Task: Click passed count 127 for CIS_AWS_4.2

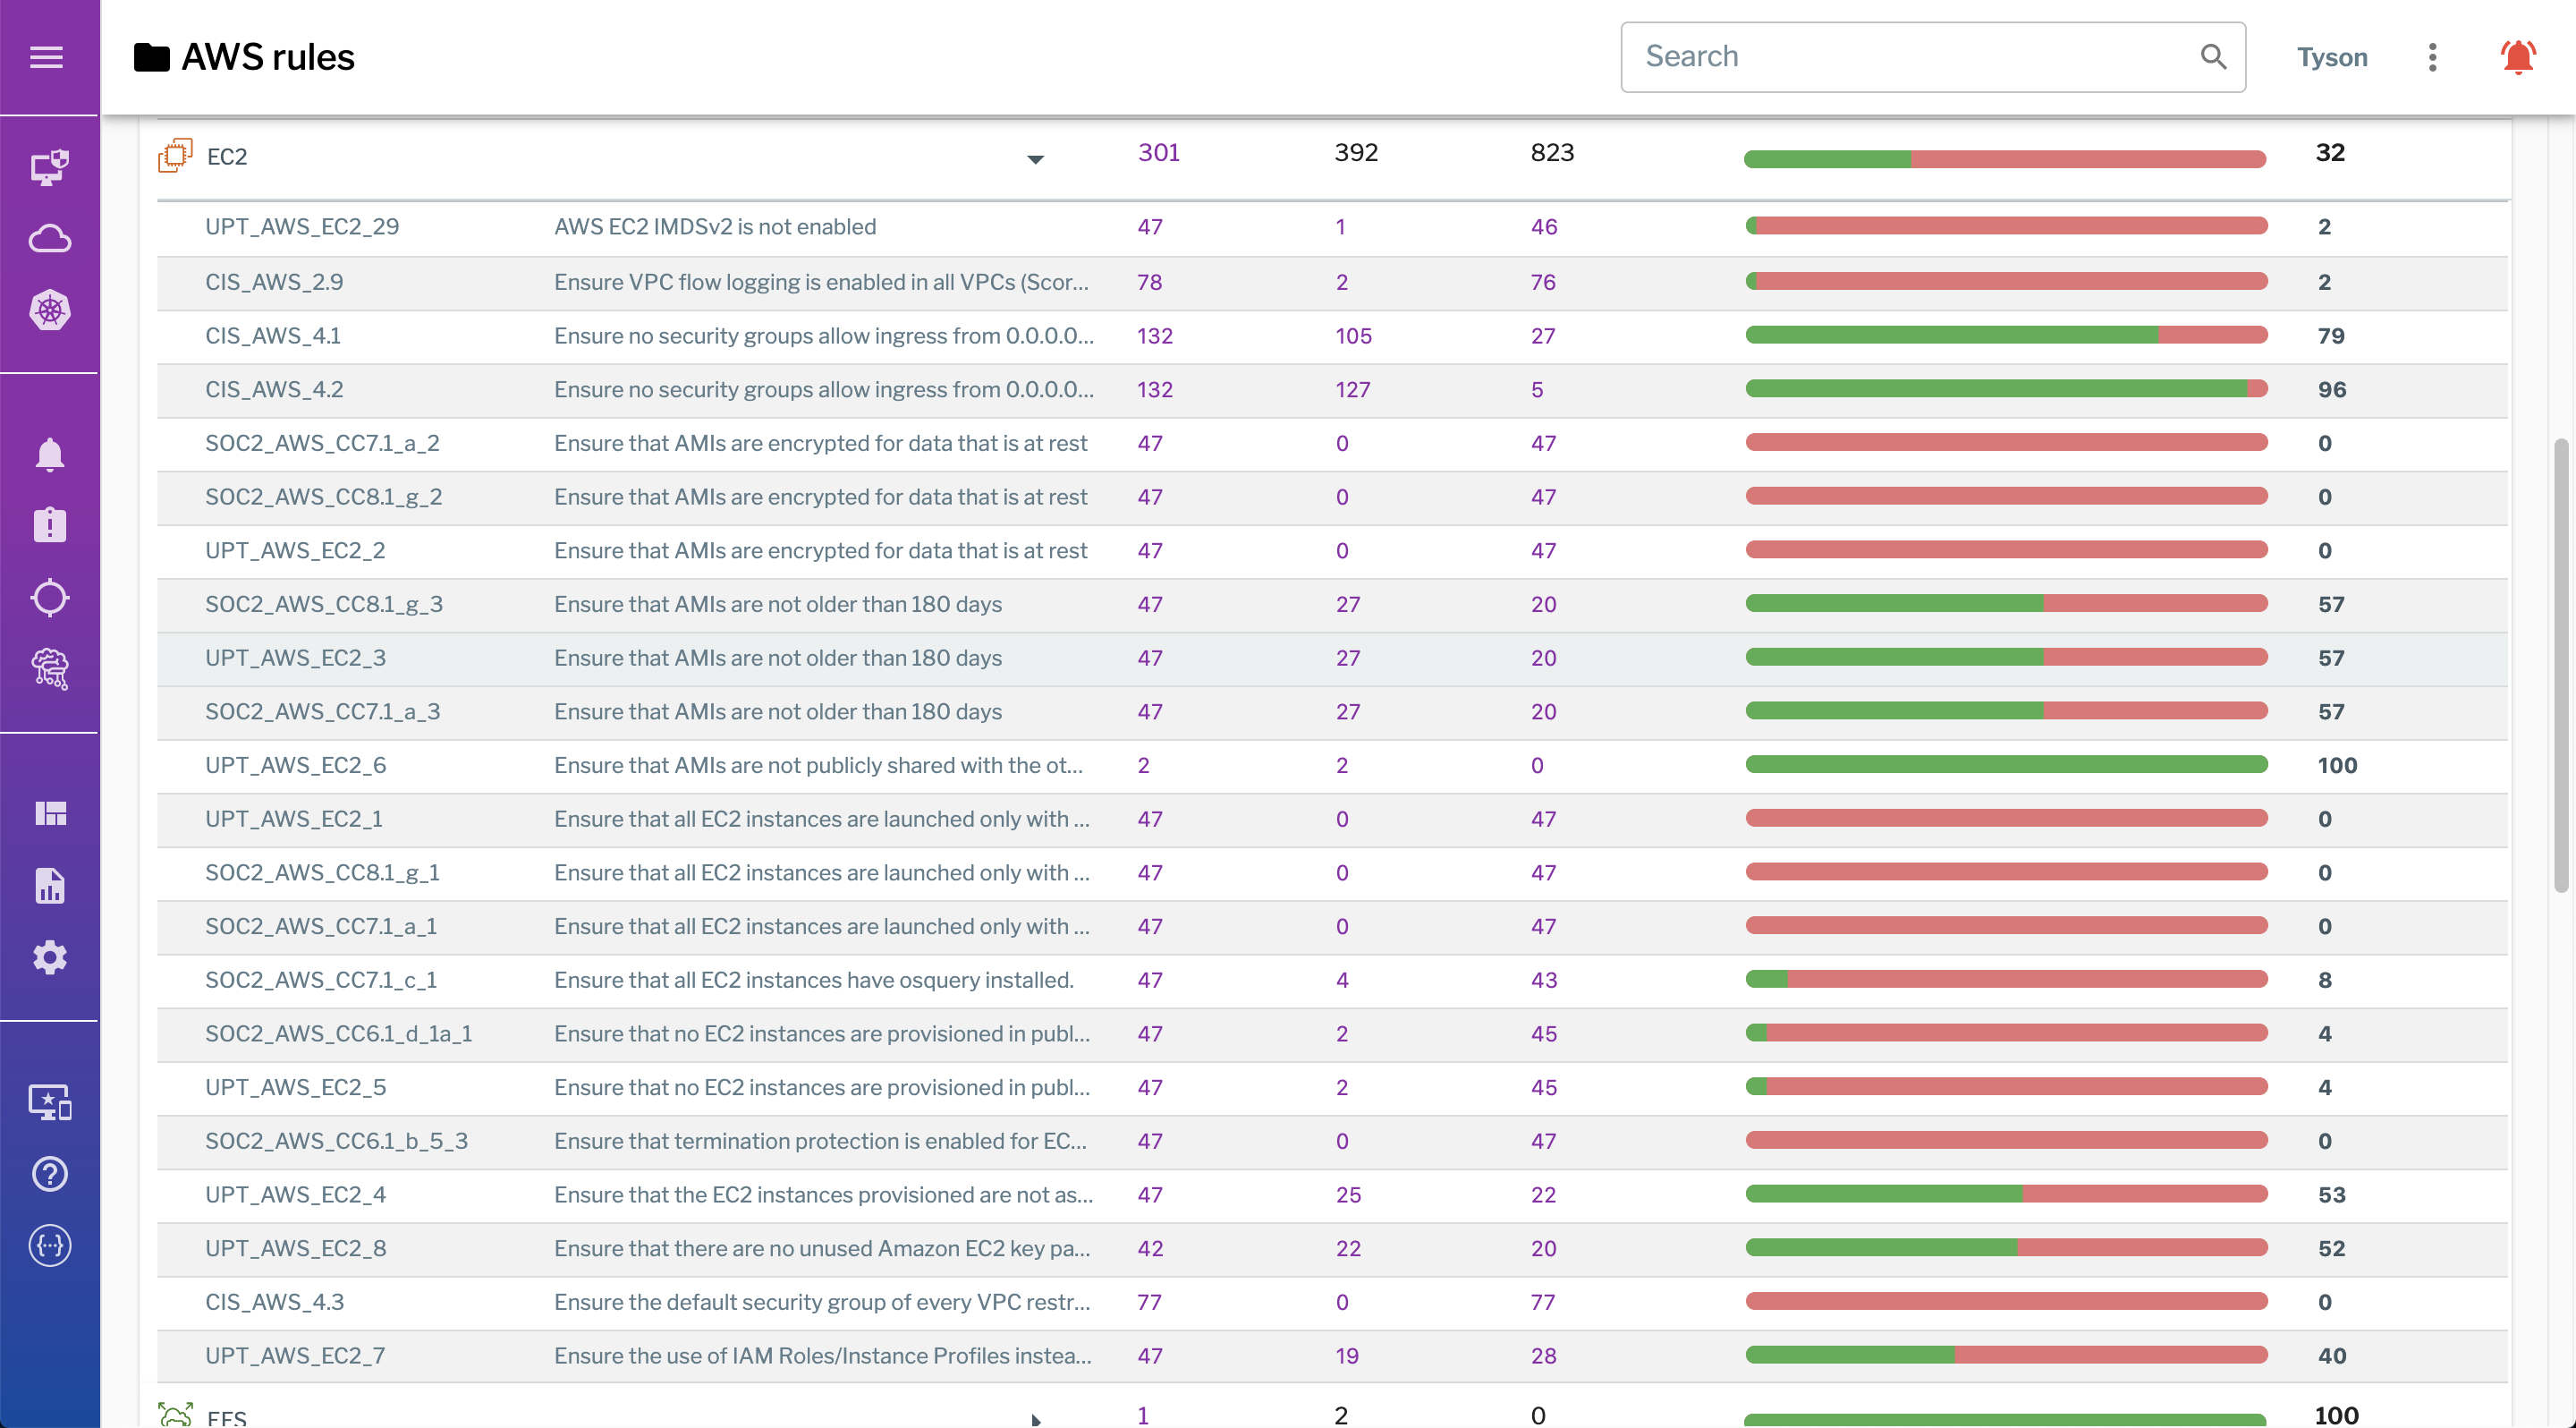Action: pos(1352,390)
